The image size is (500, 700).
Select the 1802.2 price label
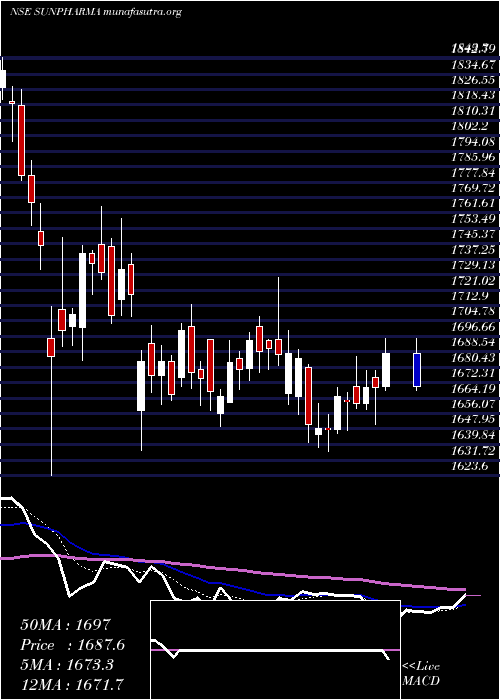pyautogui.click(x=470, y=126)
